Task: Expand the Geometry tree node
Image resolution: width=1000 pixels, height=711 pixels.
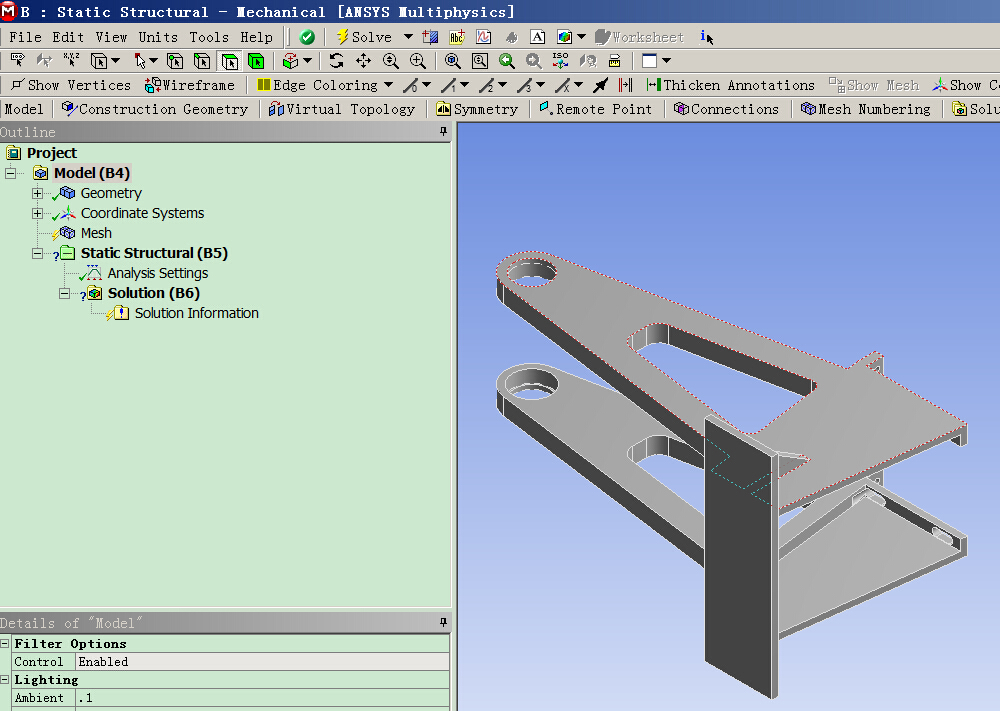Action: tap(38, 193)
